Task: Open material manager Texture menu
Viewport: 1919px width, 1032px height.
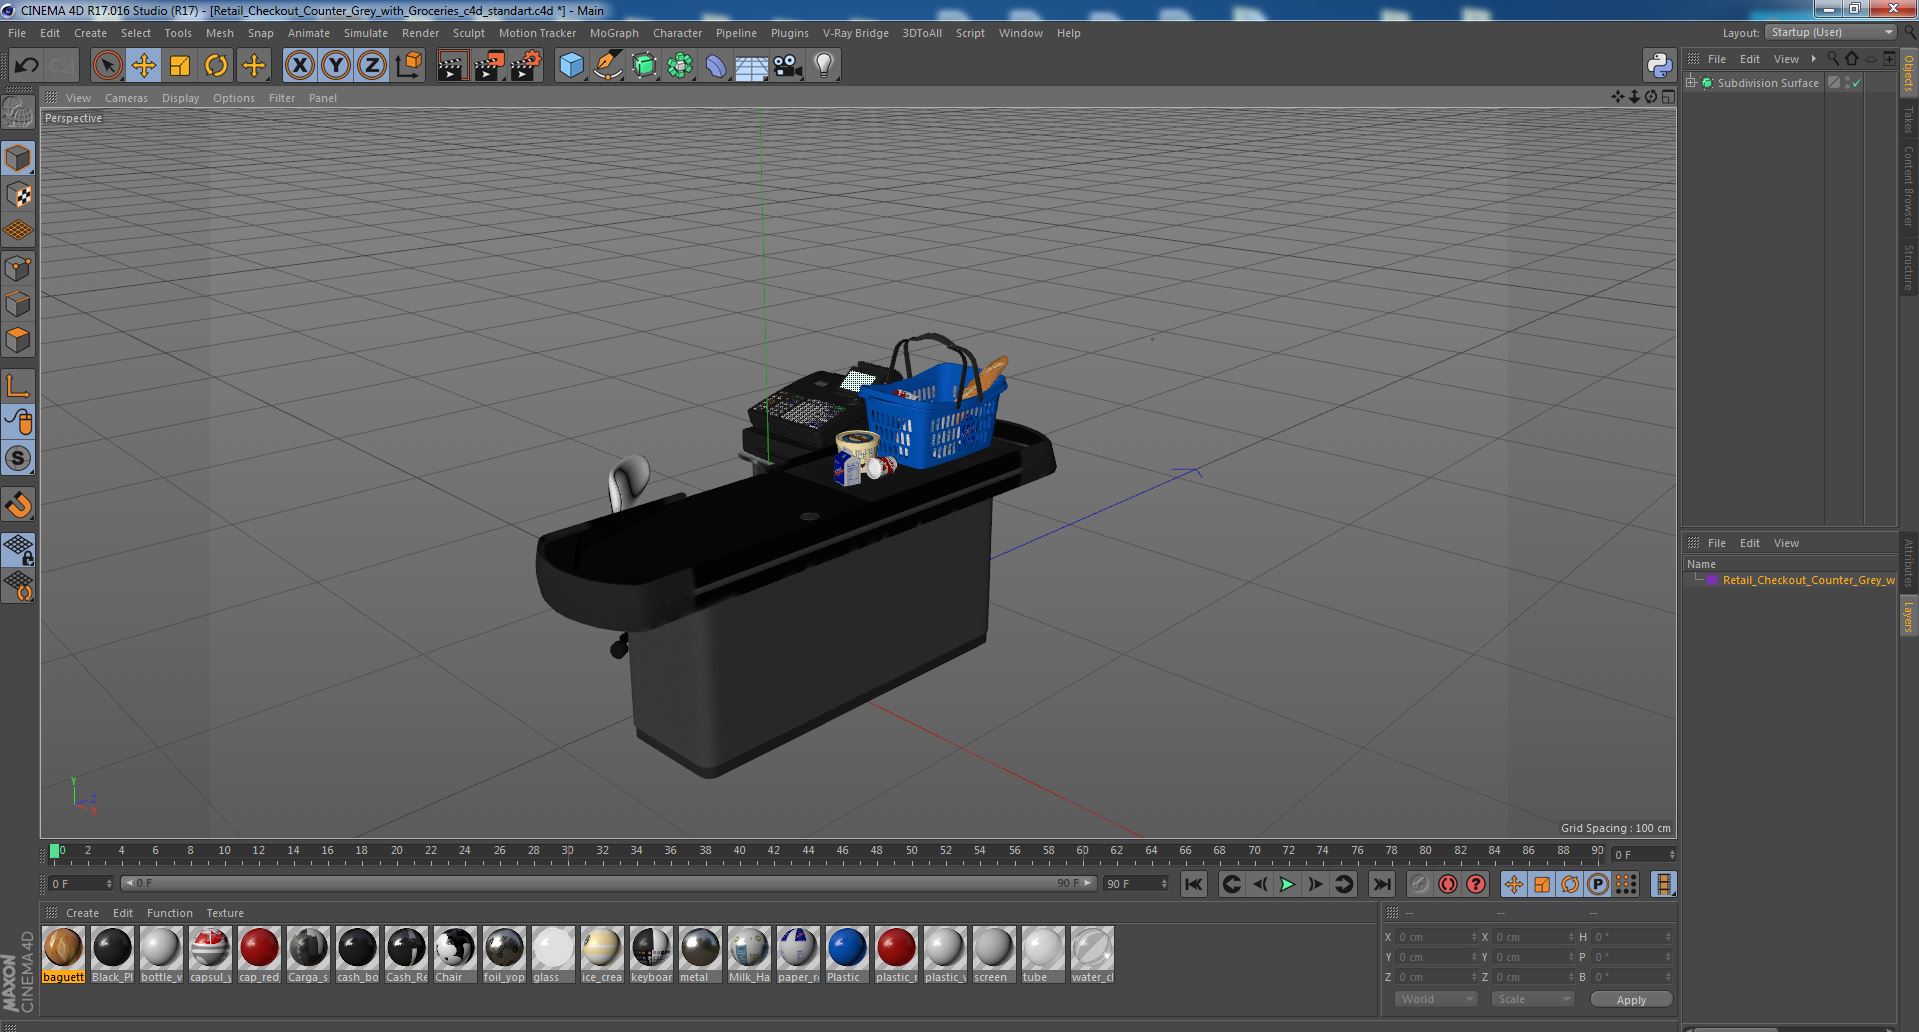Action: 225,913
